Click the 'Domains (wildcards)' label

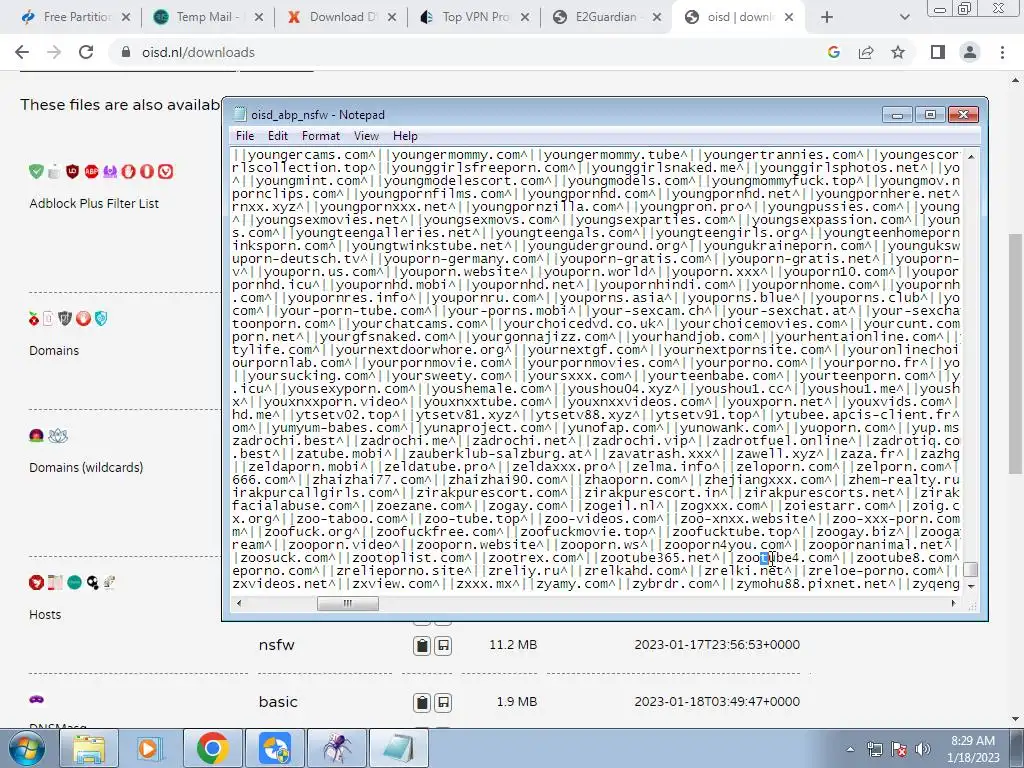point(86,468)
